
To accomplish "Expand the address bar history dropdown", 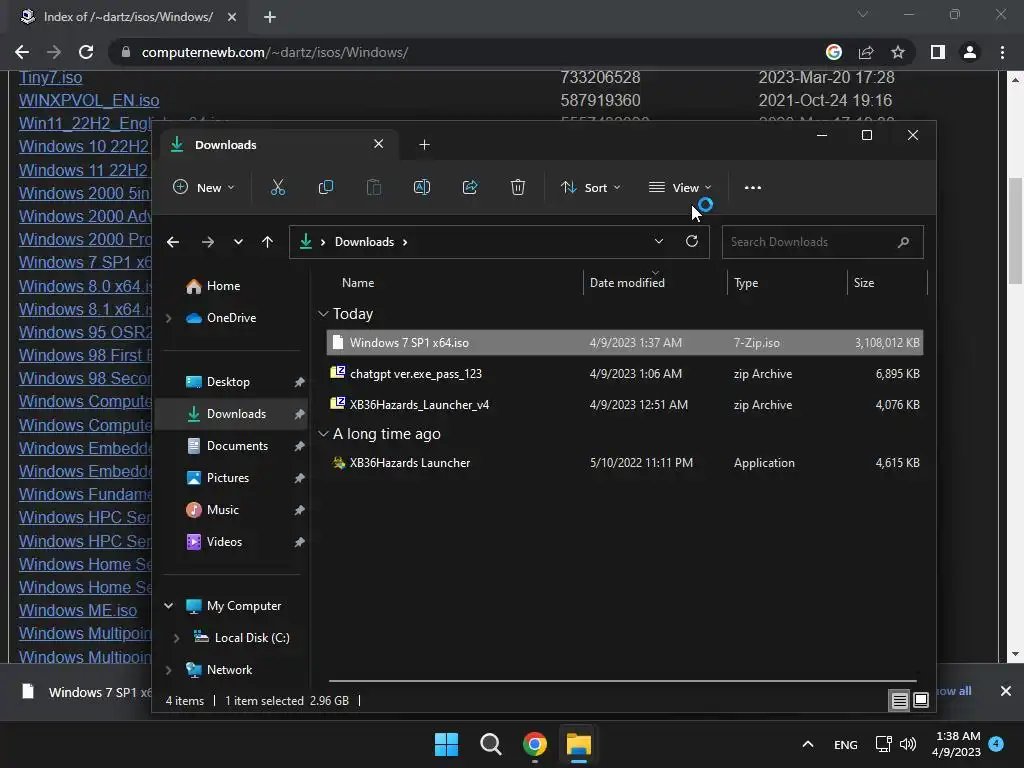I will (659, 241).
